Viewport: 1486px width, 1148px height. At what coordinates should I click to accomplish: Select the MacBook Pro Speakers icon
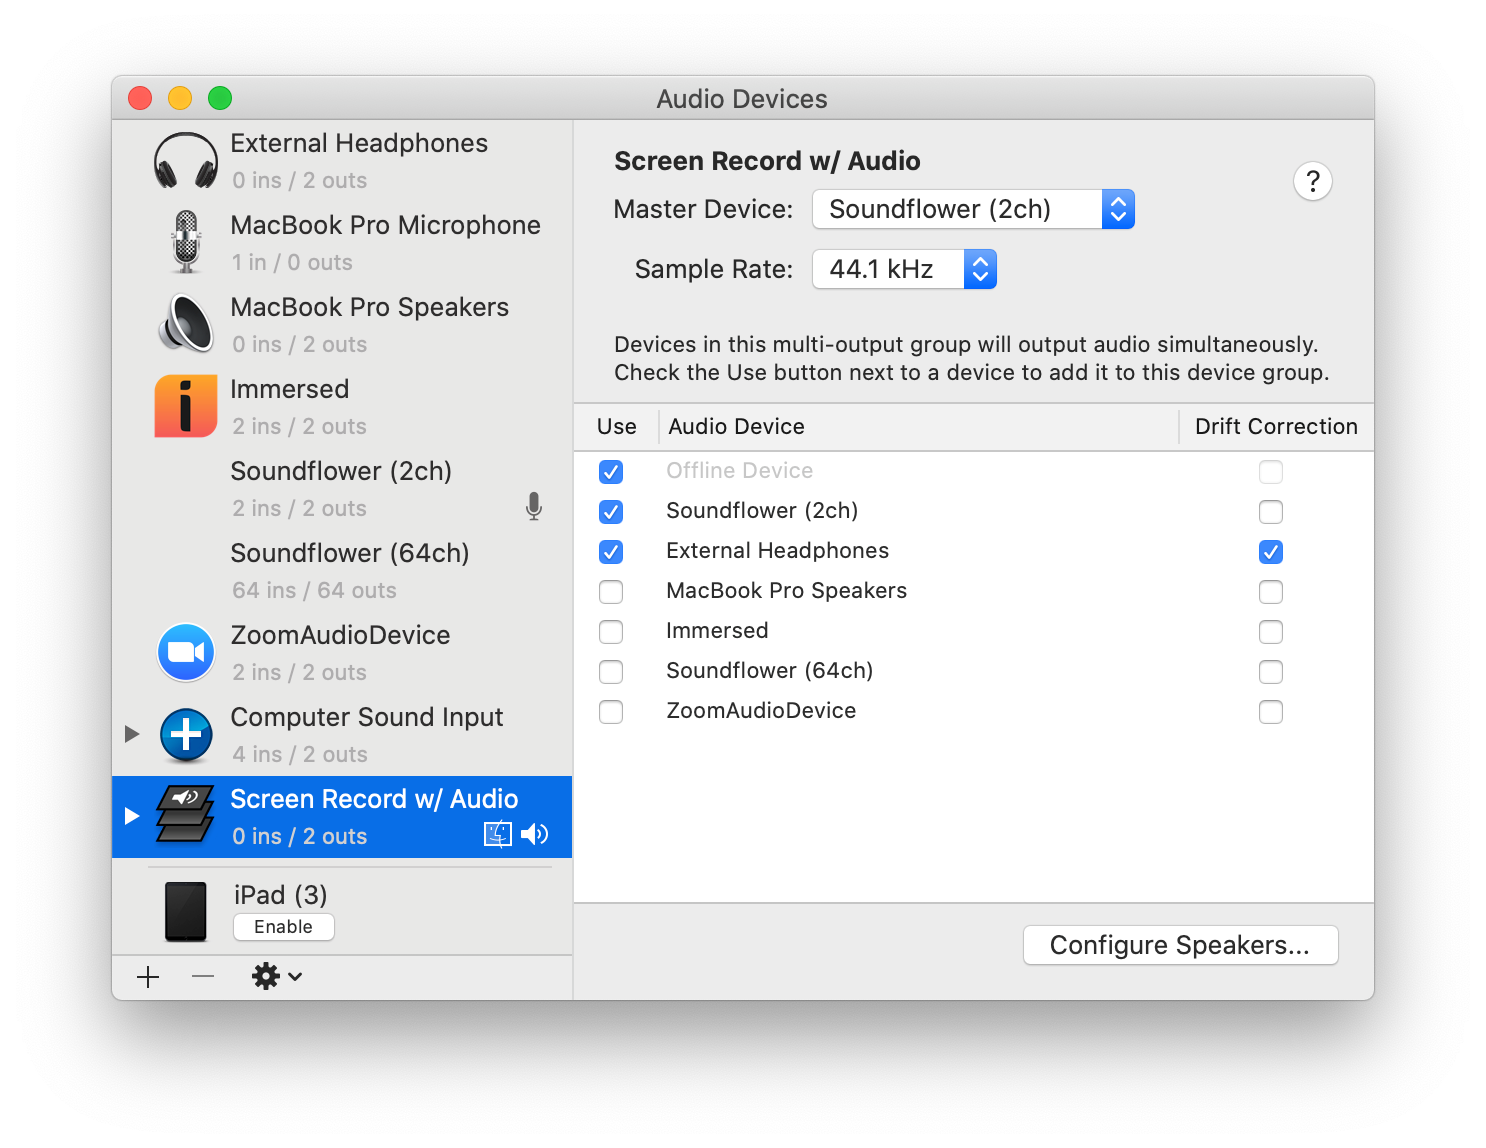[185, 324]
